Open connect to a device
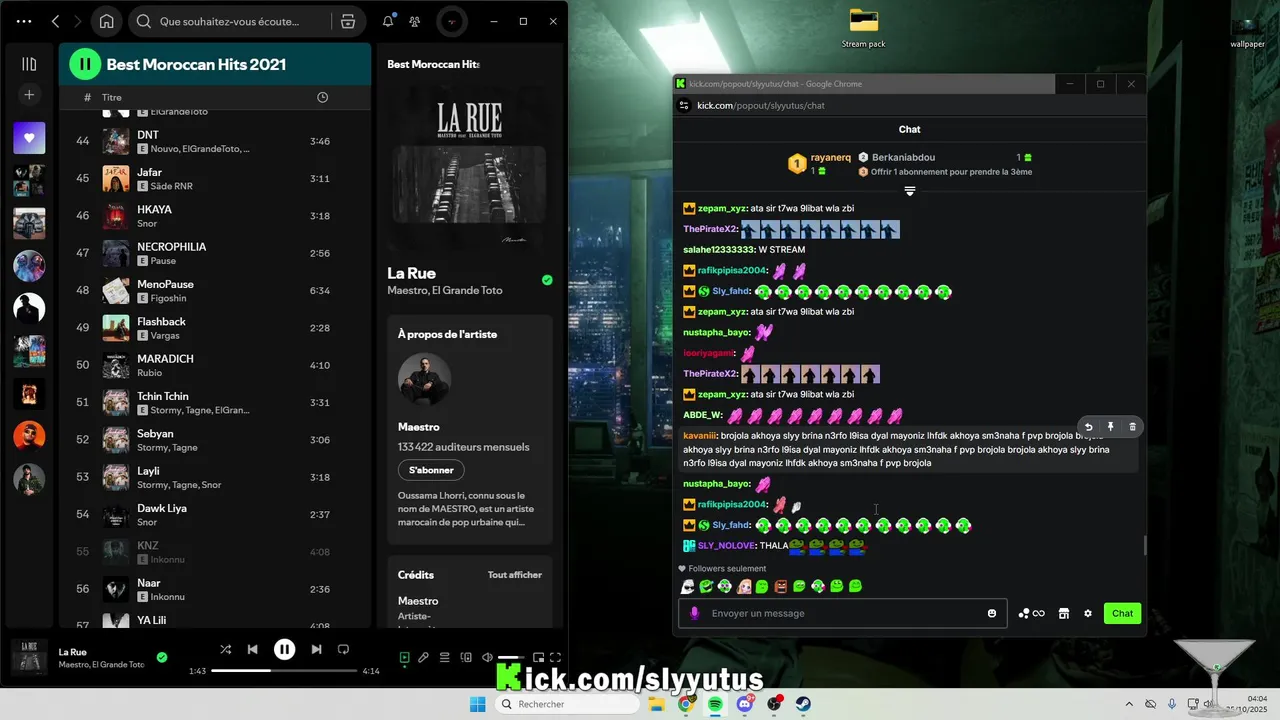1280x720 pixels. pyautogui.click(x=466, y=657)
